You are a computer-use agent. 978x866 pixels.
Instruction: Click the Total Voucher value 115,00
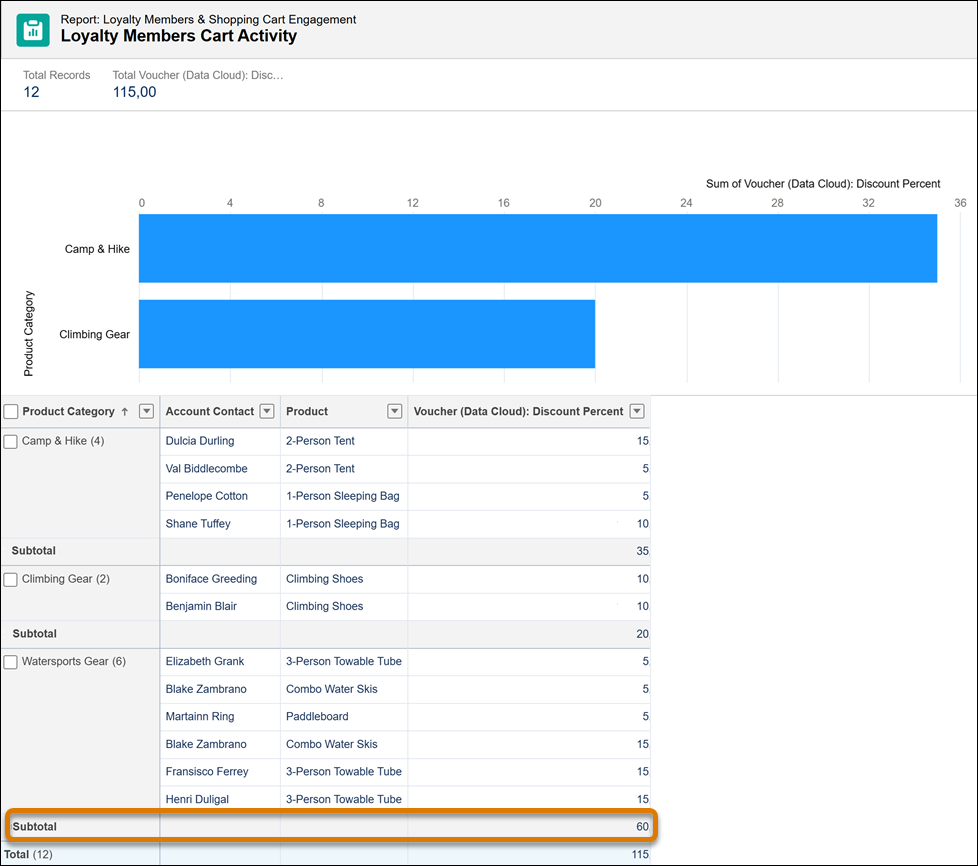point(134,92)
